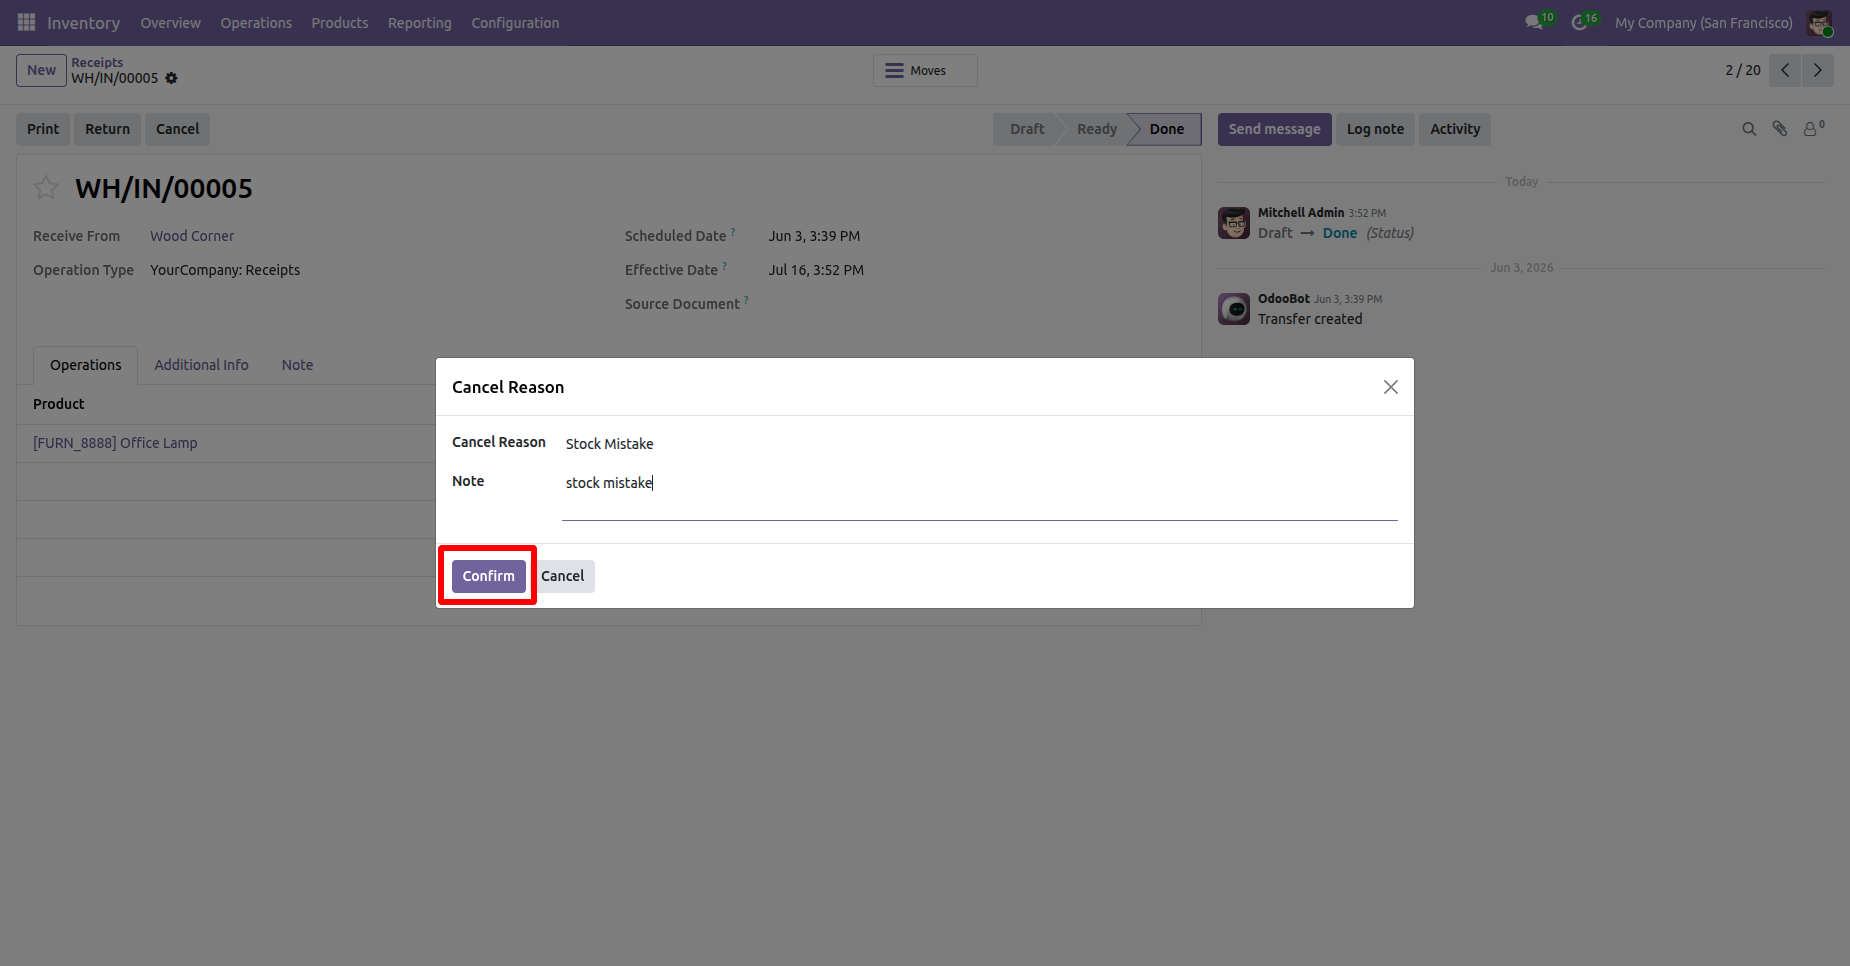
Task: Search messages in chatter
Action: pyautogui.click(x=1749, y=129)
